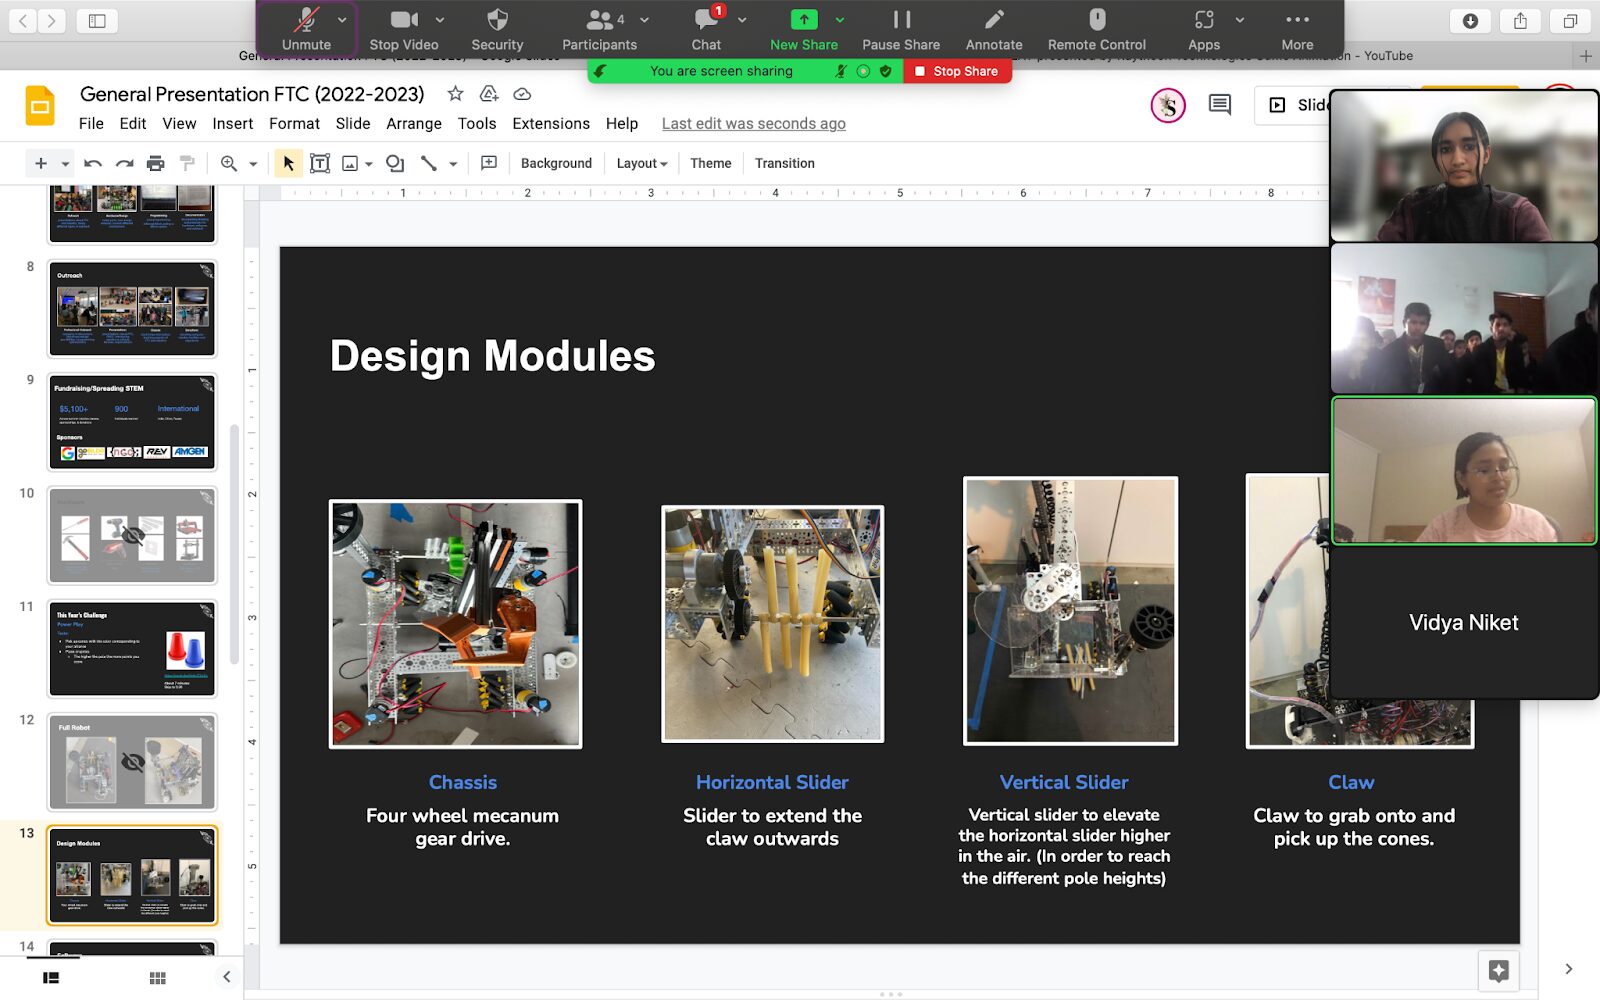Stop the video camera in Zoom

[403, 28]
